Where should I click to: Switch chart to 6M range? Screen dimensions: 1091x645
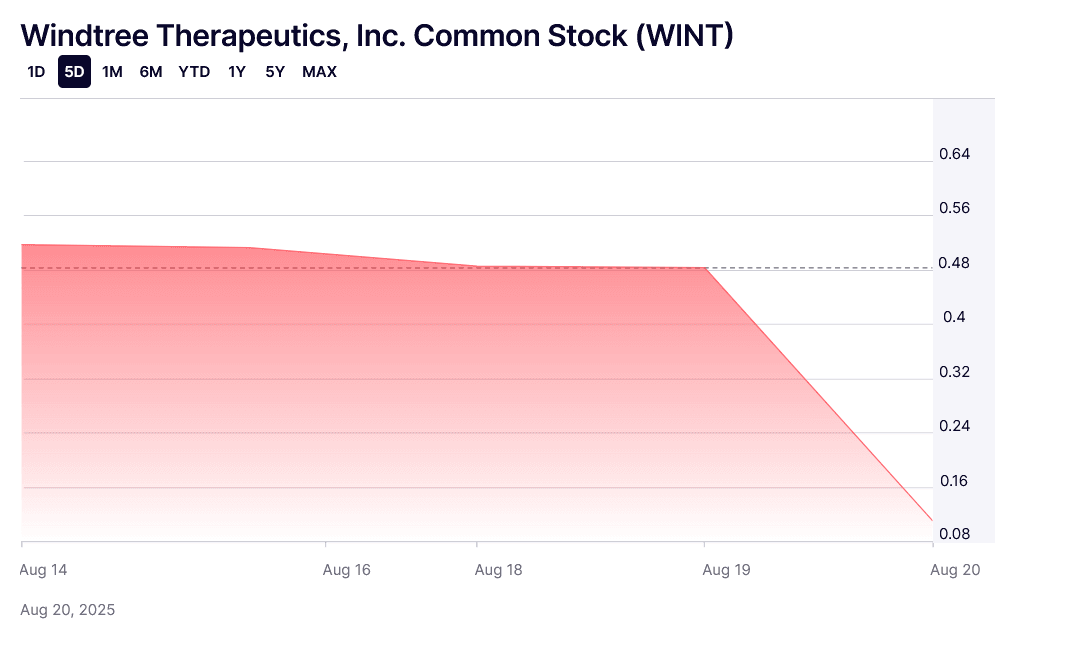pyautogui.click(x=151, y=72)
